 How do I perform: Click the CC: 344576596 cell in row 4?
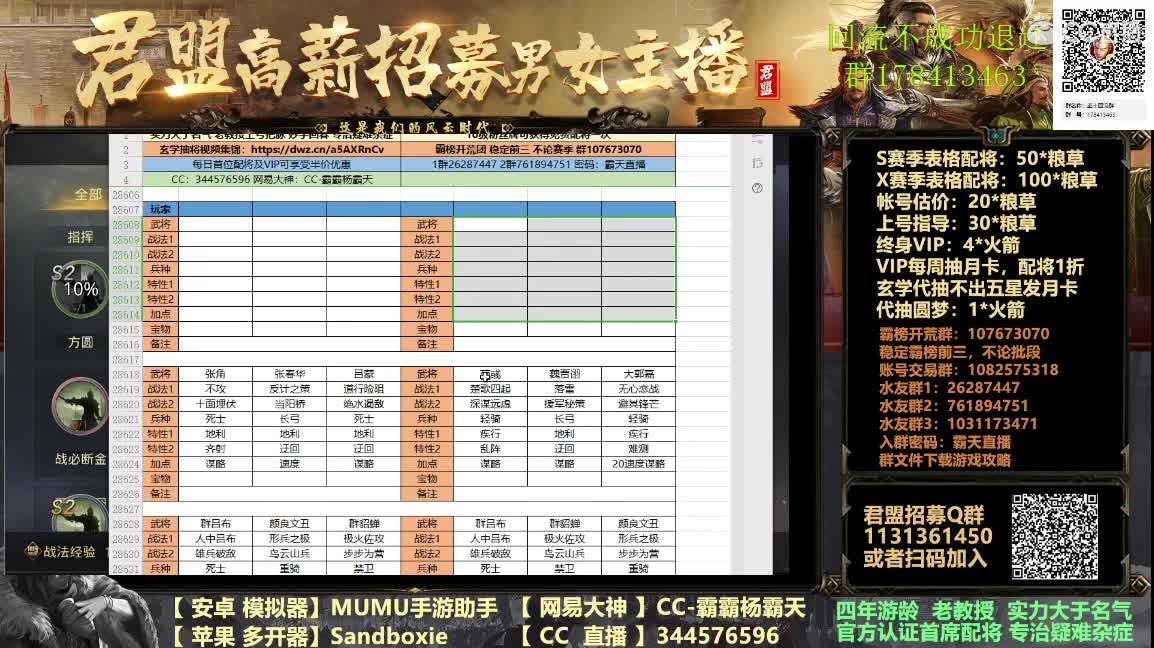(272, 180)
